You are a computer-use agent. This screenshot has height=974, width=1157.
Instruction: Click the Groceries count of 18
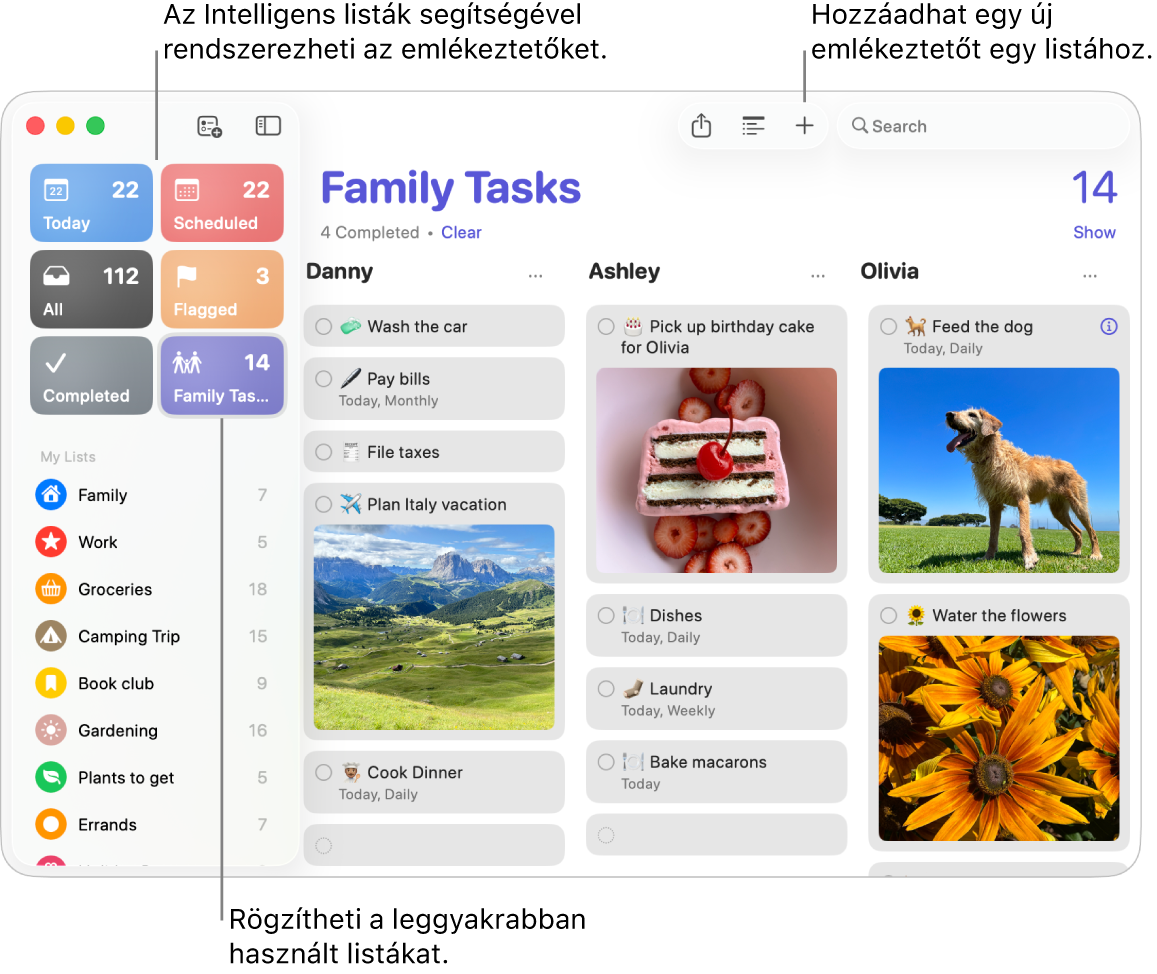[x=258, y=590]
